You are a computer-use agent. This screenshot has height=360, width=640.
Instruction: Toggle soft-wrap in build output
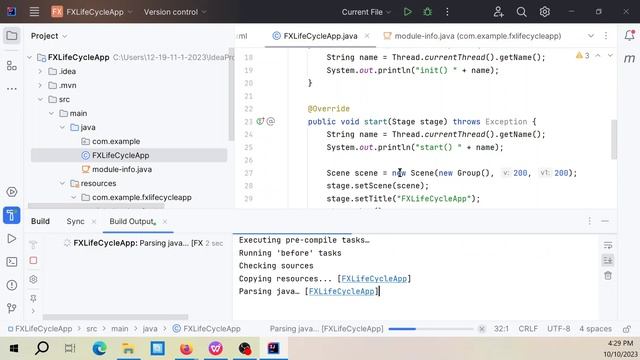point(608,245)
